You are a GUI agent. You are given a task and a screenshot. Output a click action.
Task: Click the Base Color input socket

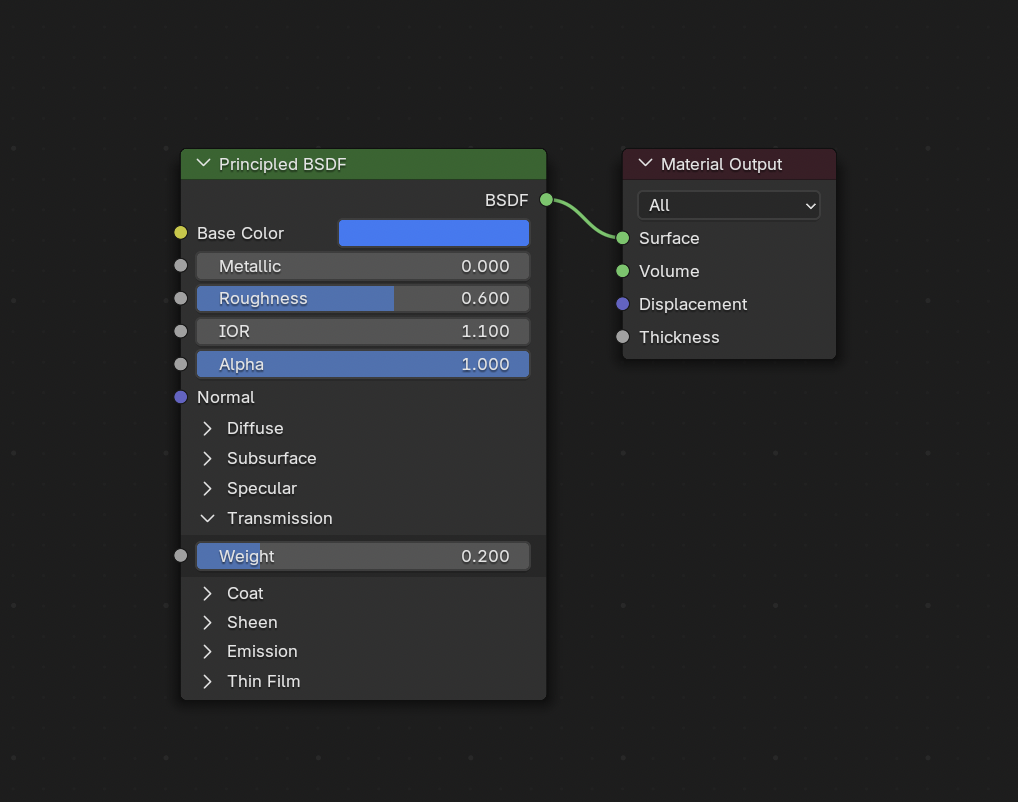tap(181, 233)
